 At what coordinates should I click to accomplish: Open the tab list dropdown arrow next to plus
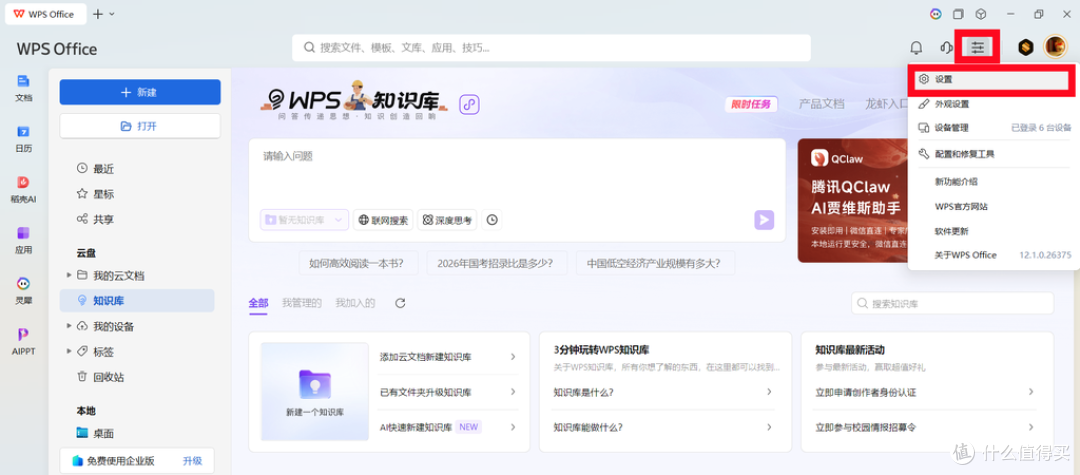point(112,14)
